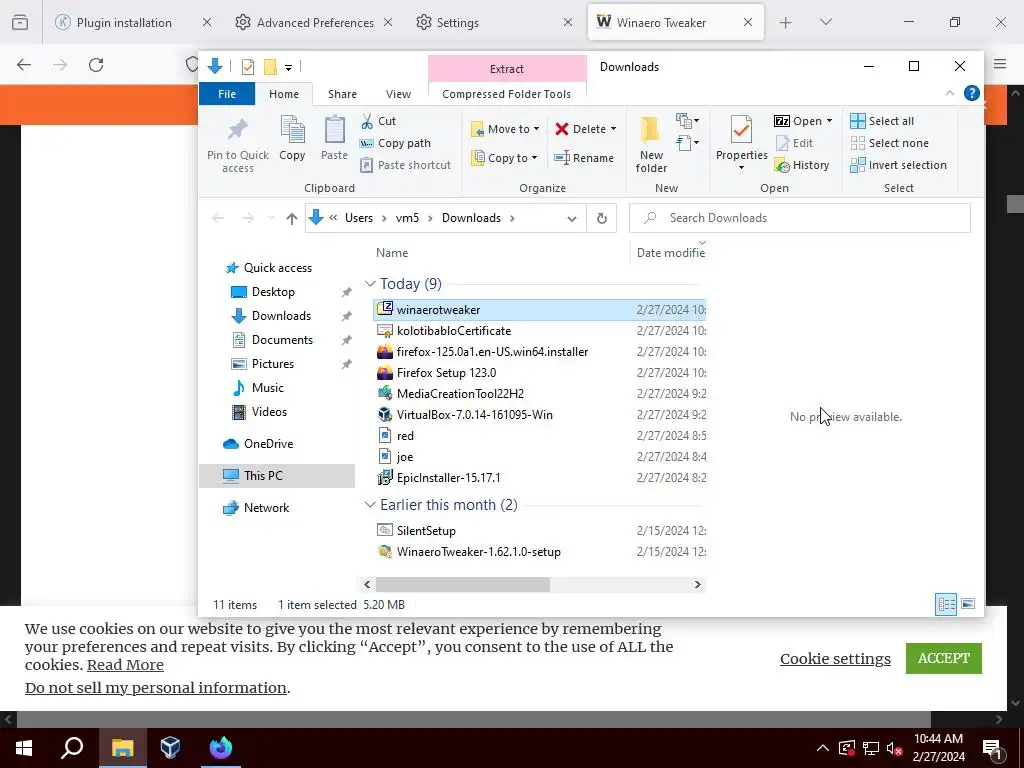Click the horizontal scrollbar in file list
Image resolution: width=1024 pixels, height=768 pixels.
tap(462, 584)
